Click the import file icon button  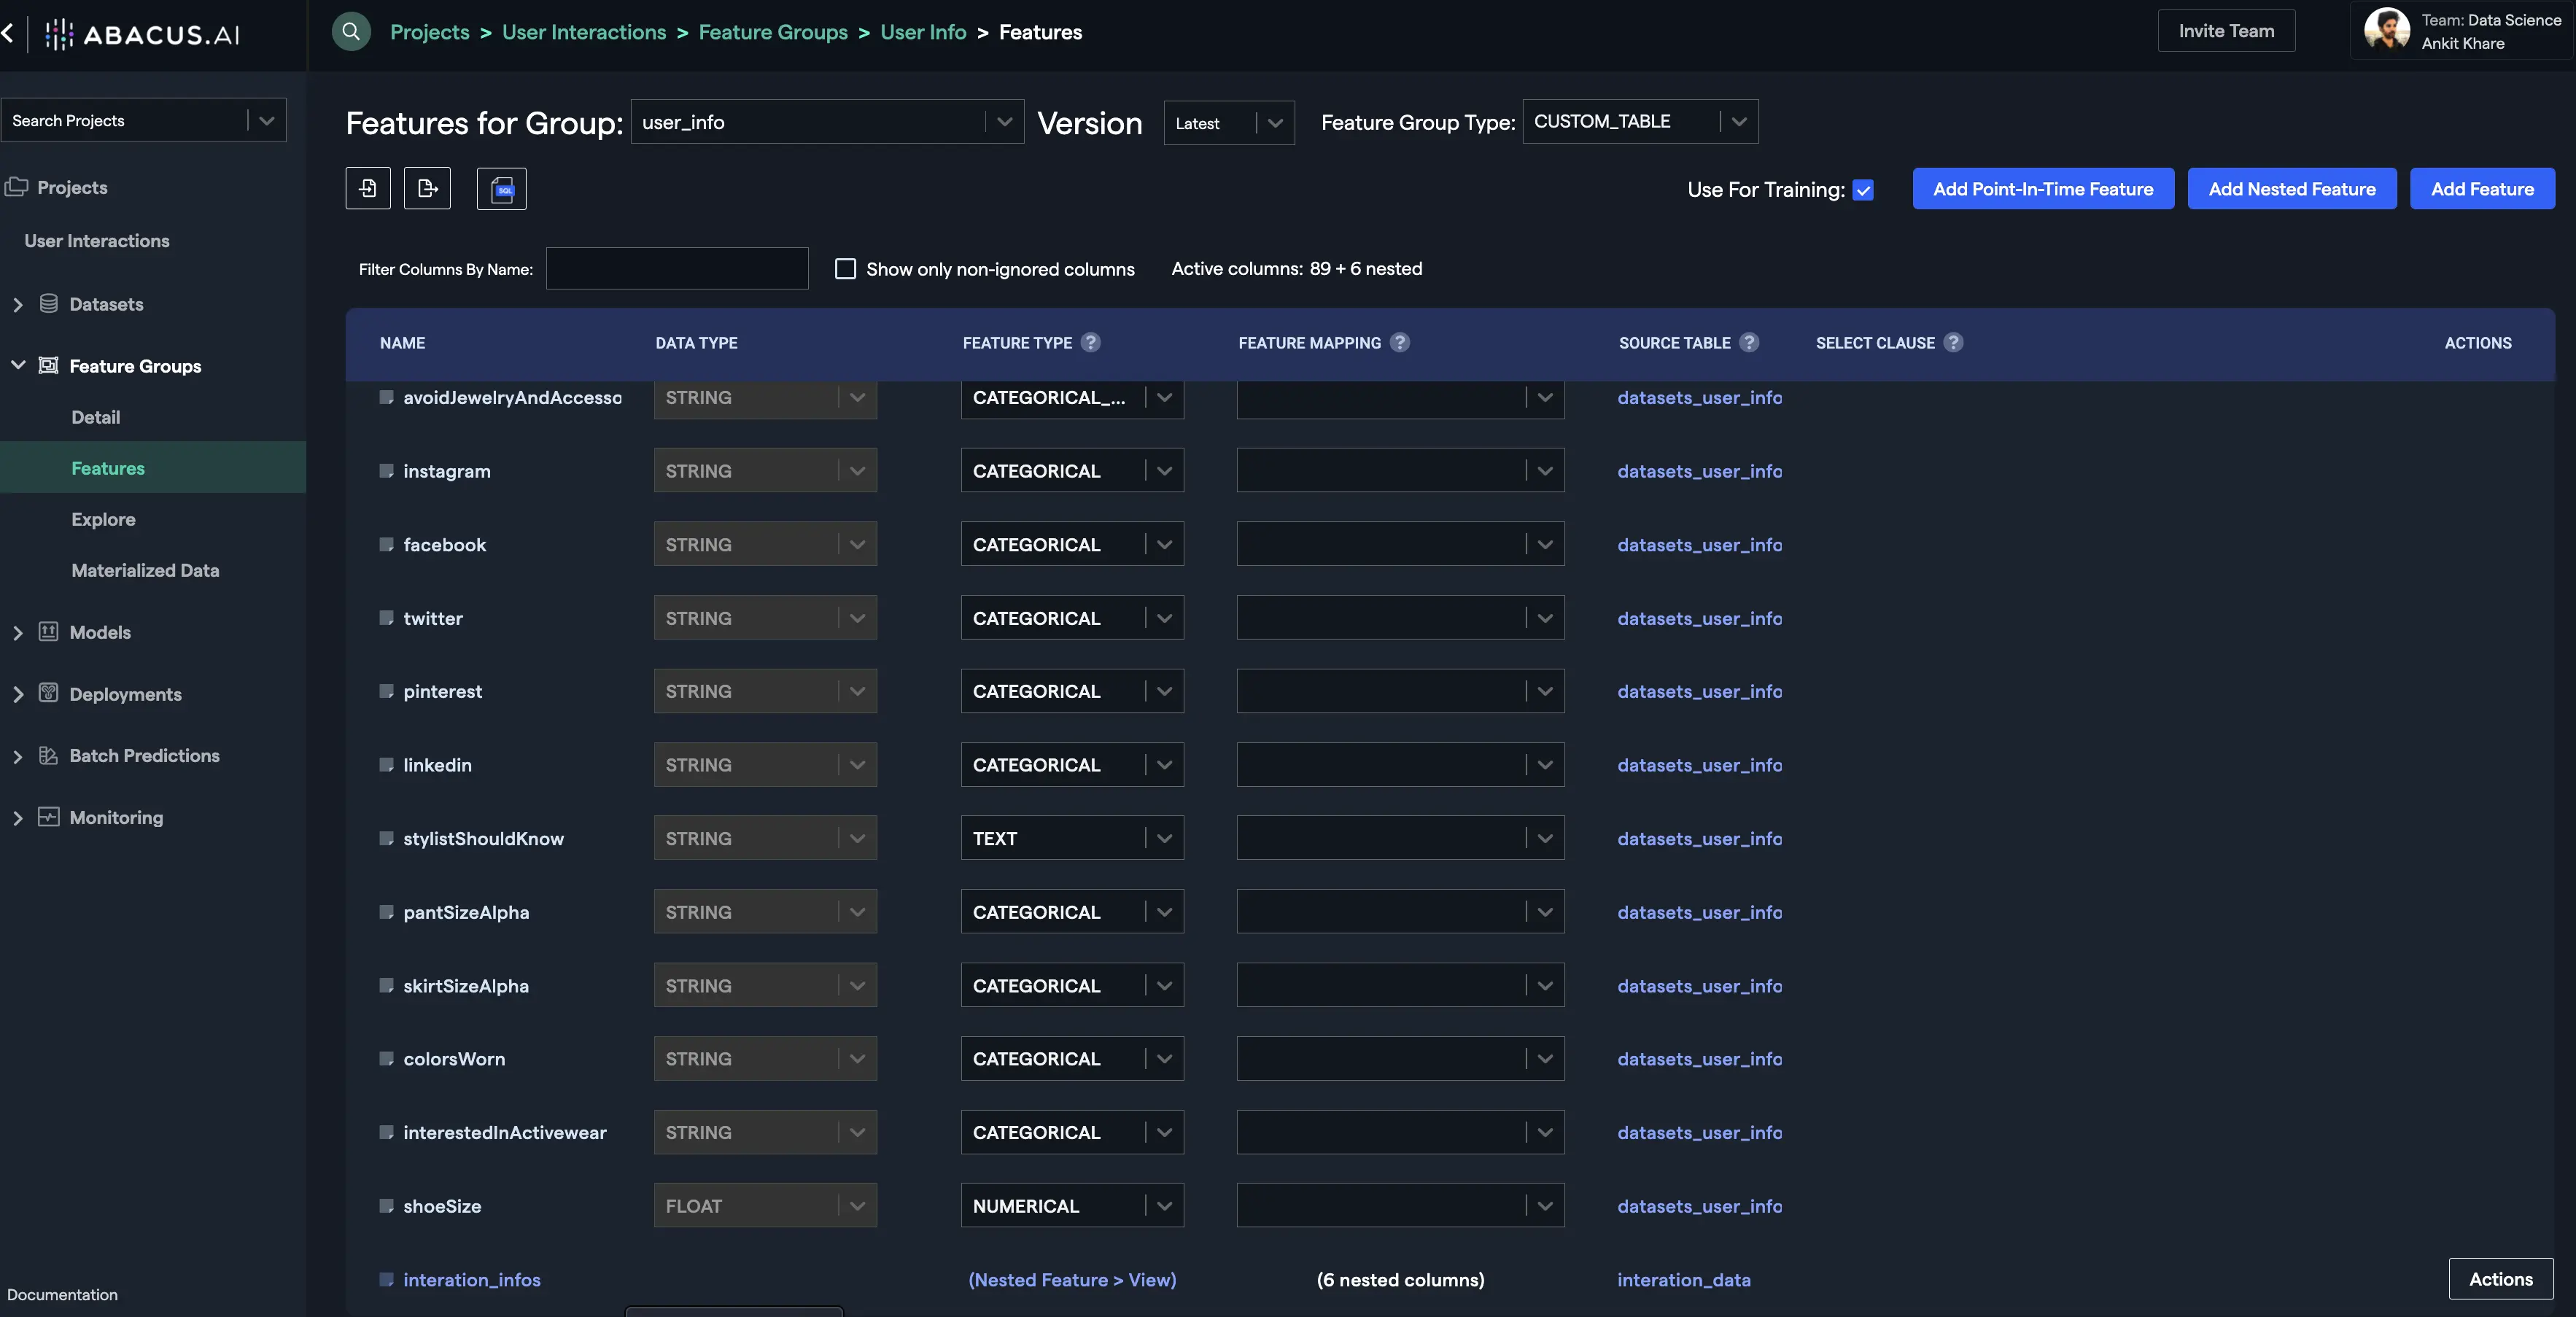coord(368,188)
